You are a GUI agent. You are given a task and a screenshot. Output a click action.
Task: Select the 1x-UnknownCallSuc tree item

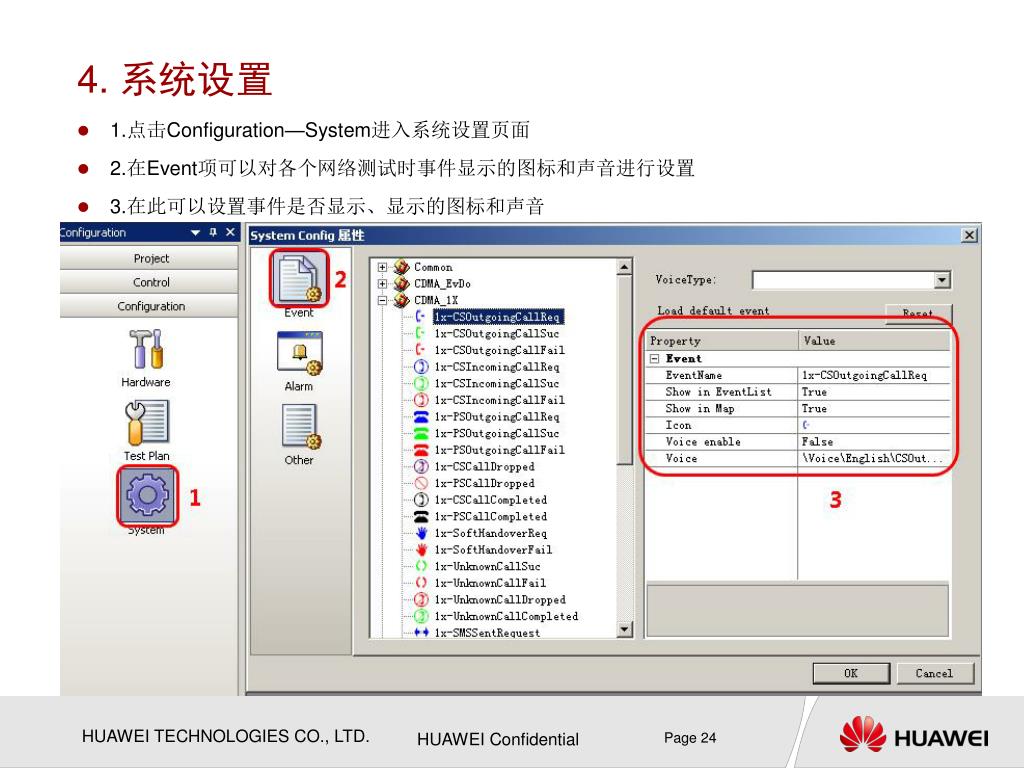(488, 566)
